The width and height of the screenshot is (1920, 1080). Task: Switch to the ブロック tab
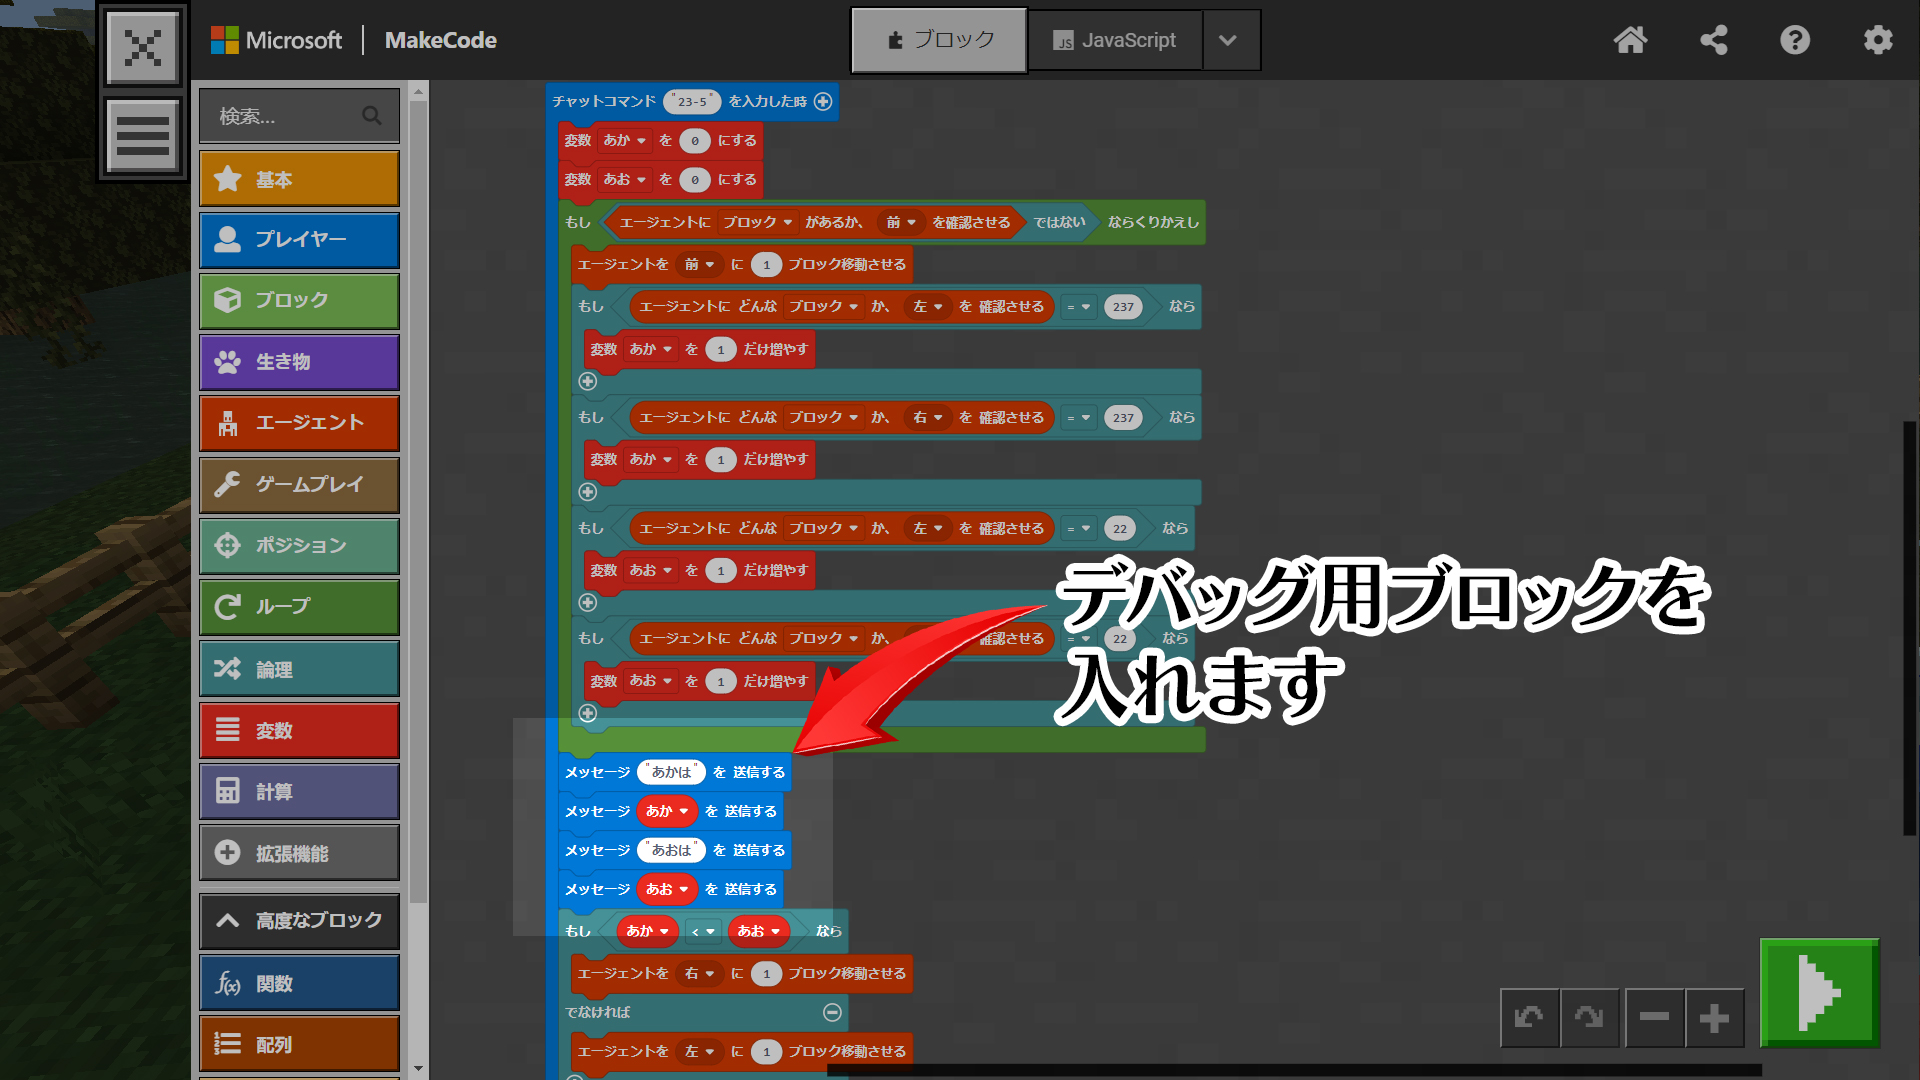939,40
